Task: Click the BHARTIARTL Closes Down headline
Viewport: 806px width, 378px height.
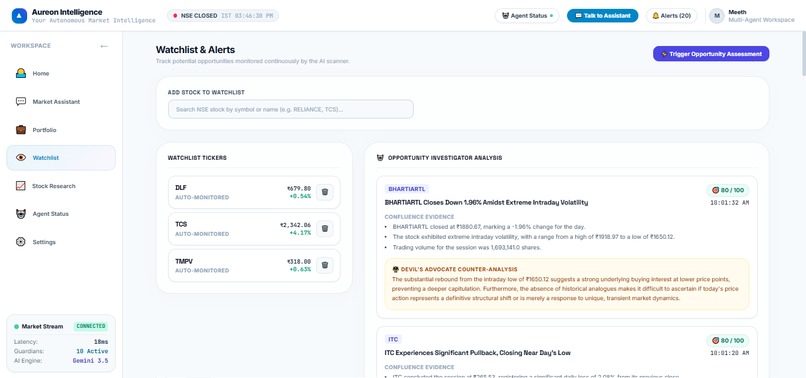Action: (486, 203)
